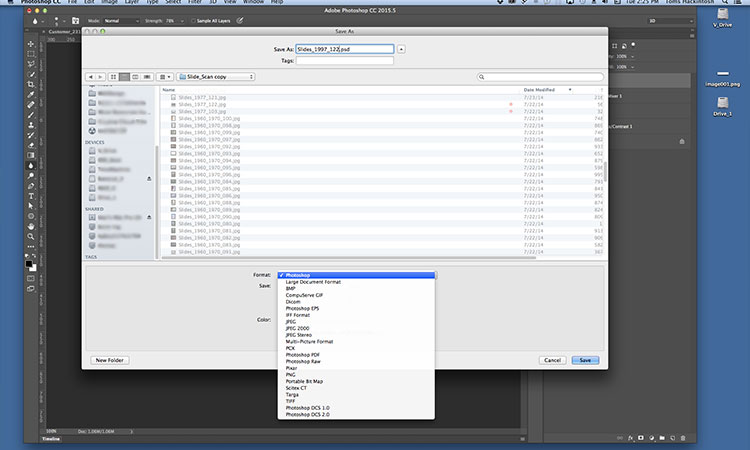
Task: Click the Tags input field
Action: [x=345, y=60]
